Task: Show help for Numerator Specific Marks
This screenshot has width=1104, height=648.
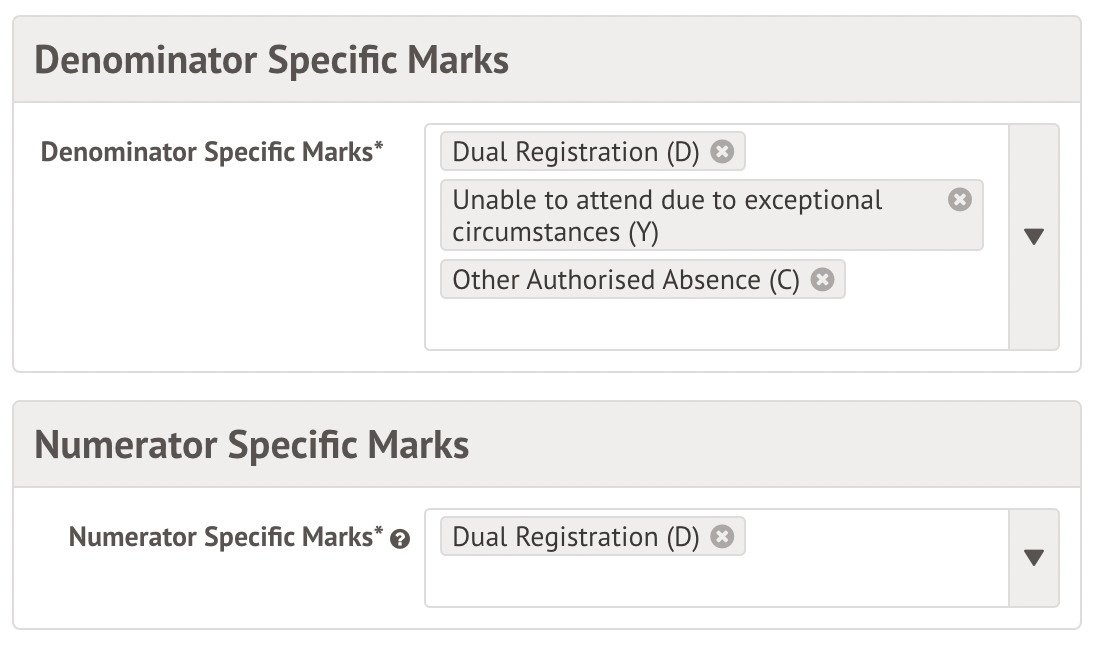Action: [x=400, y=539]
